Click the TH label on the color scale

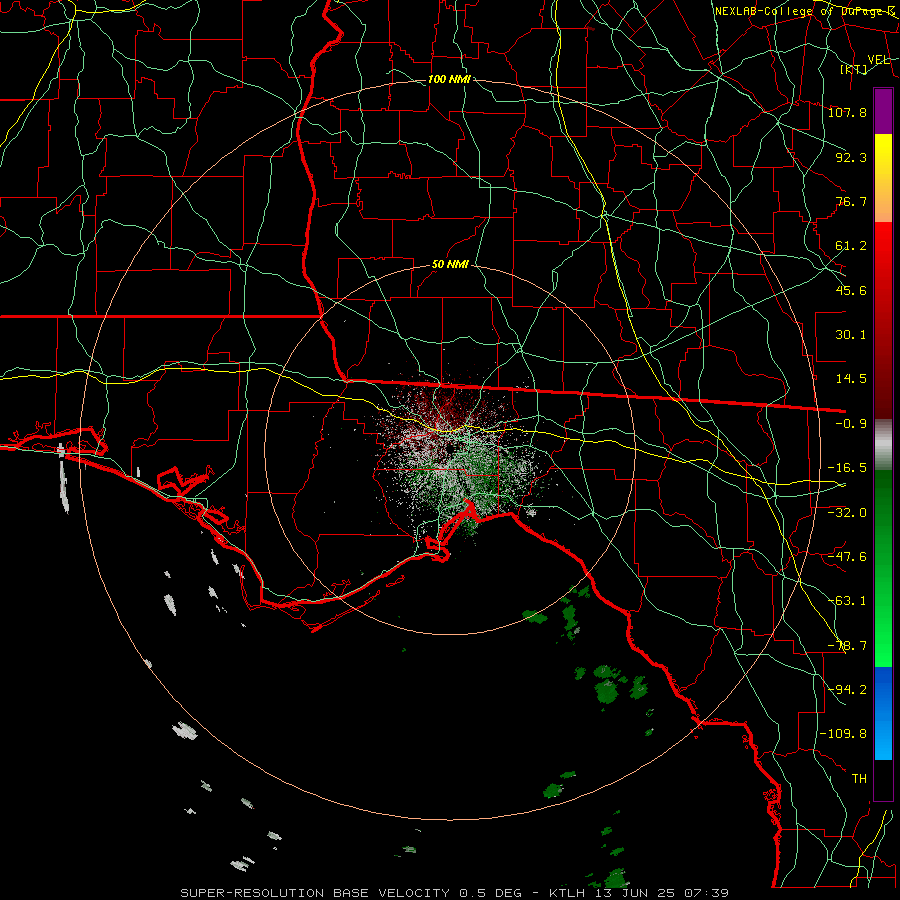(859, 778)
